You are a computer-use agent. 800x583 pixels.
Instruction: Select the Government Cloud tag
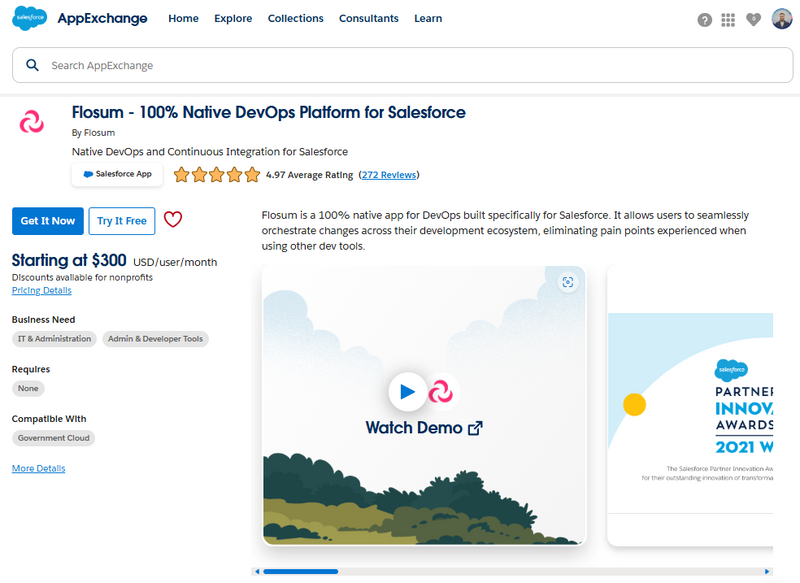[54, 438]
